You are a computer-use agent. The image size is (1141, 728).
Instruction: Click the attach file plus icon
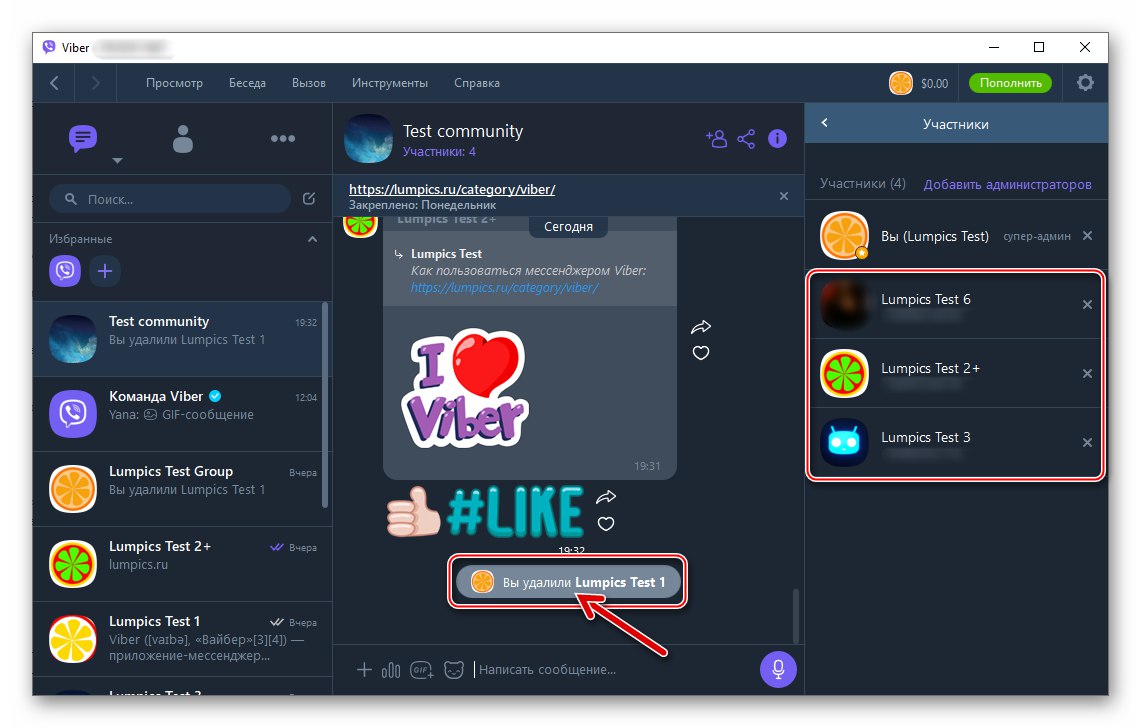pyautogui.click(x=364, y=669)
